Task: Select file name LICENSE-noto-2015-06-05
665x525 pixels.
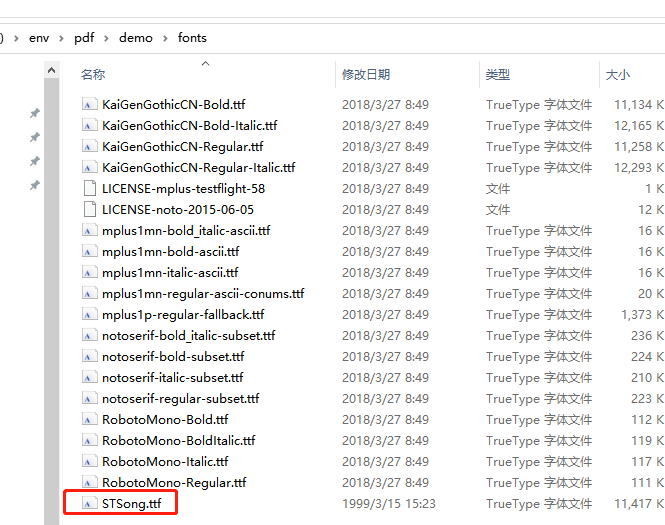Action: click(178, 209)
